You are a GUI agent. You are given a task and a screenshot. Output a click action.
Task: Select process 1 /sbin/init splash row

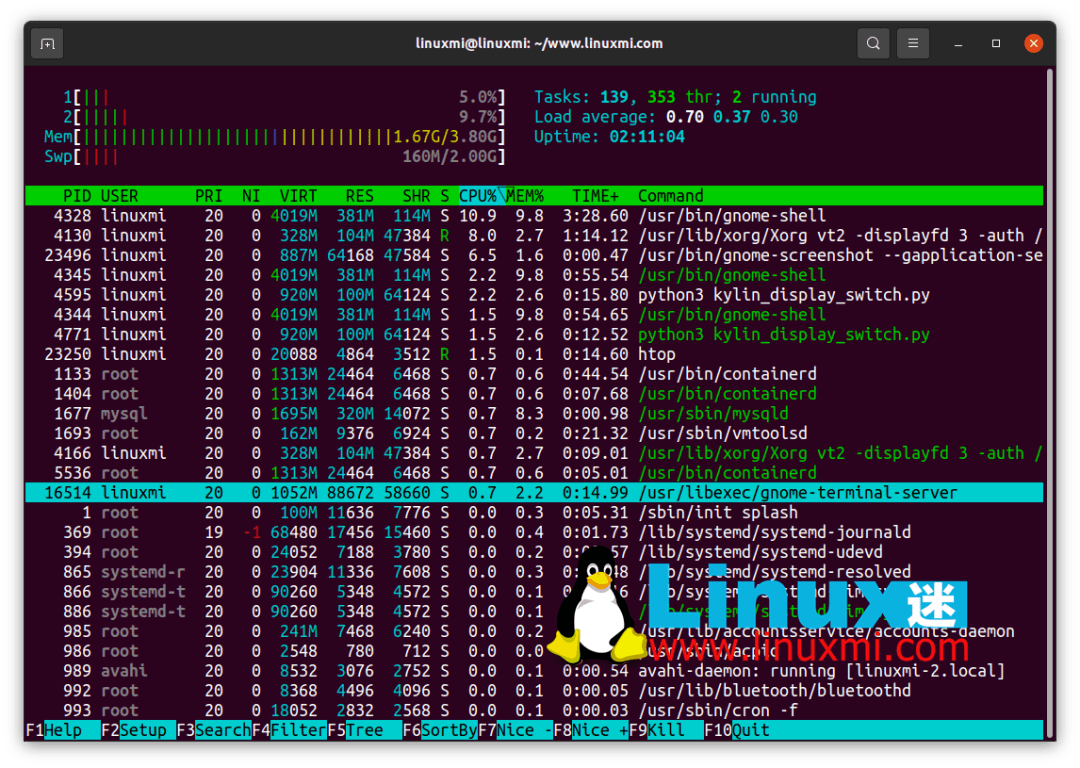pos(534,512)
